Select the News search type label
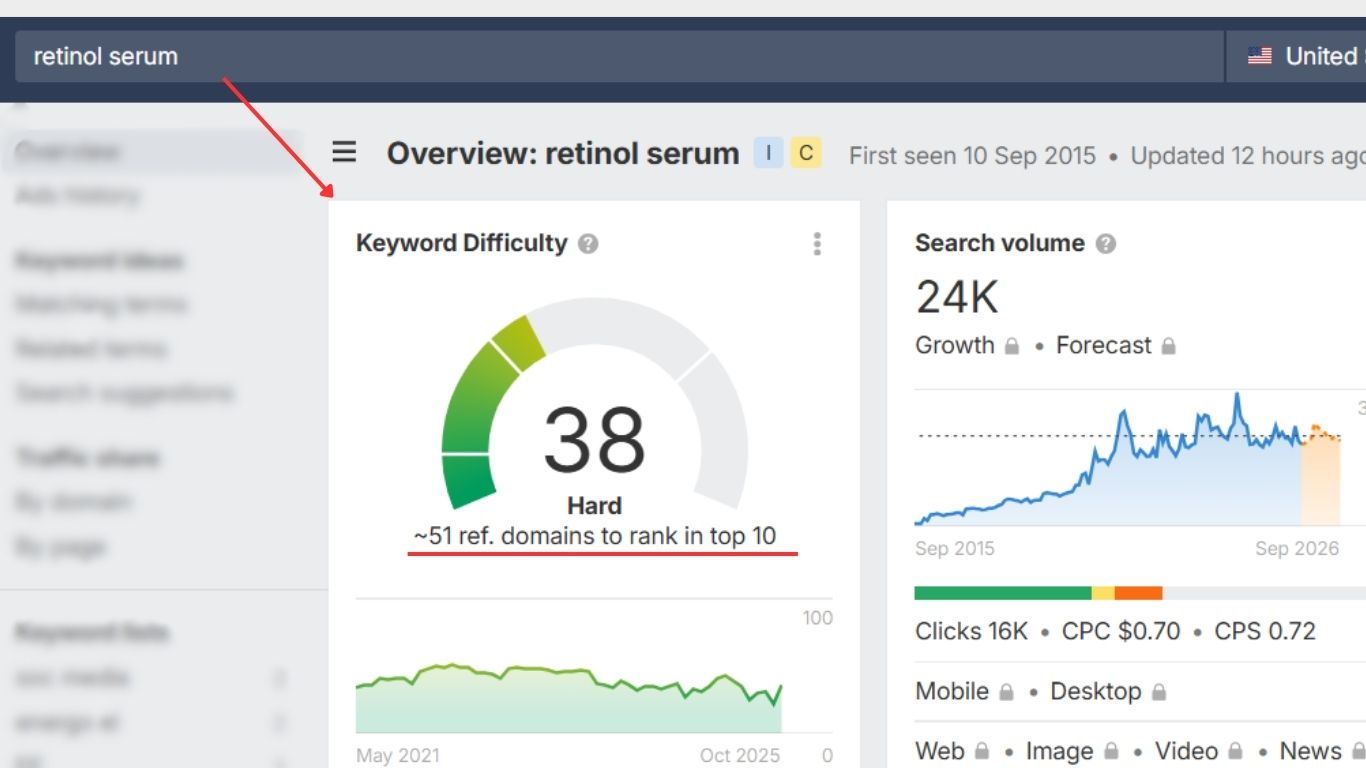1366x768 pixels. [x=1310, y=752]
